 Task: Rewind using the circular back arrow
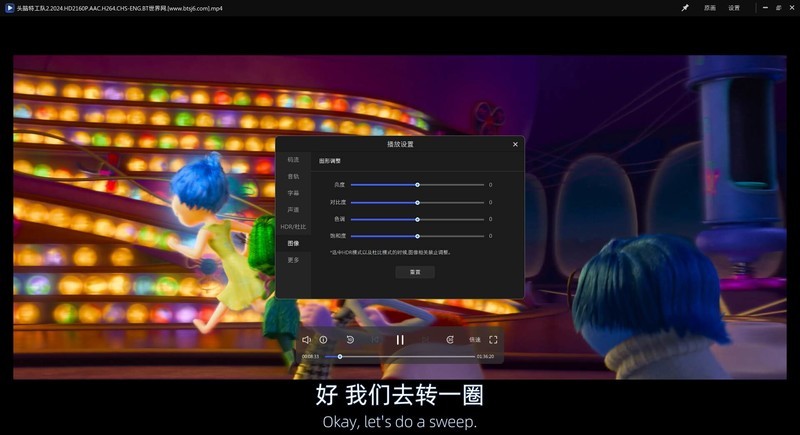click(351, 340)
